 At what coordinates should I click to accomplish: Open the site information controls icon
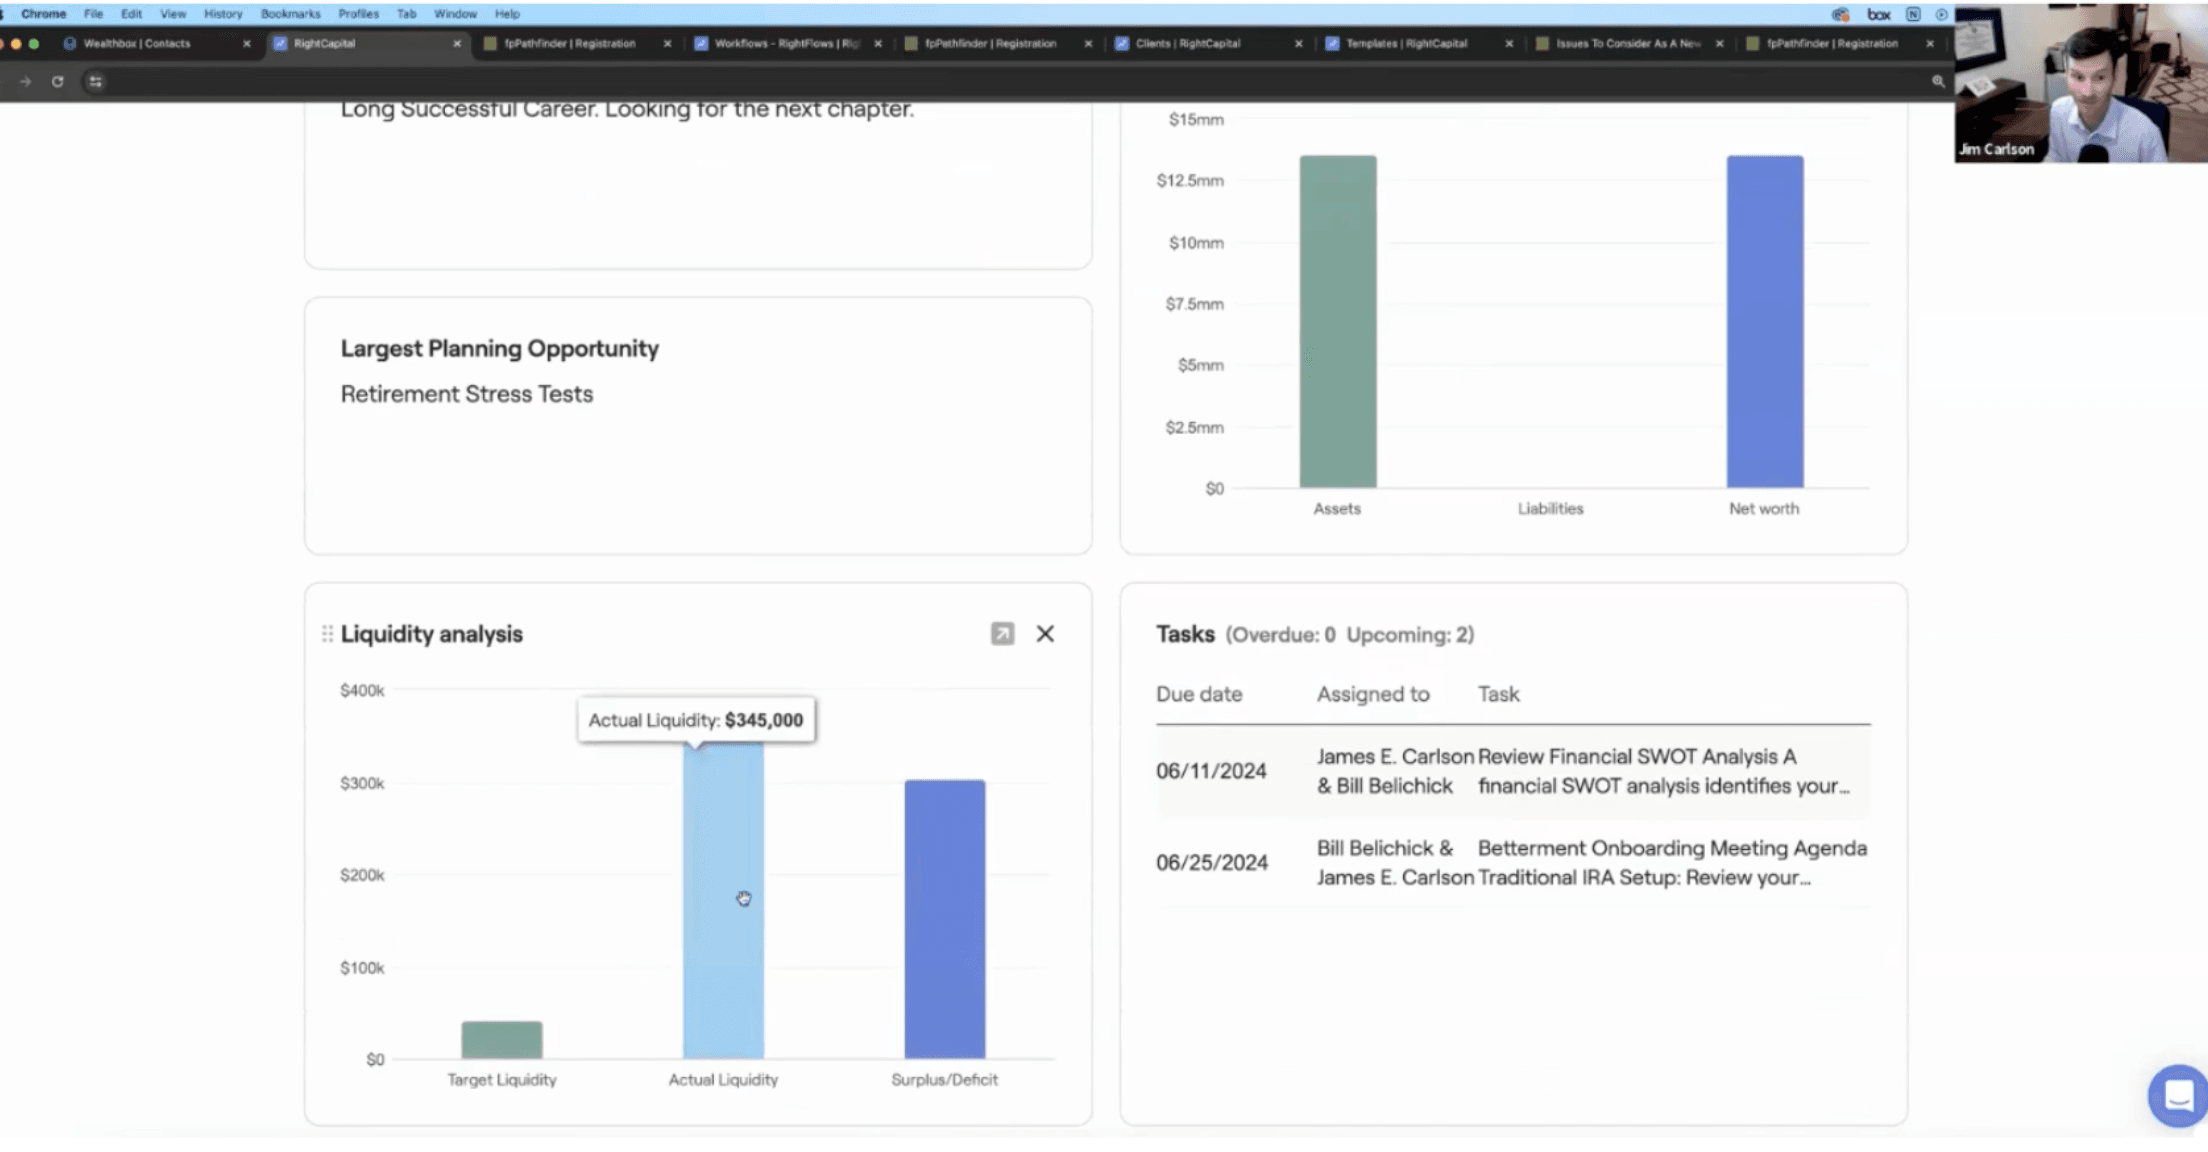tap(95, 82)
